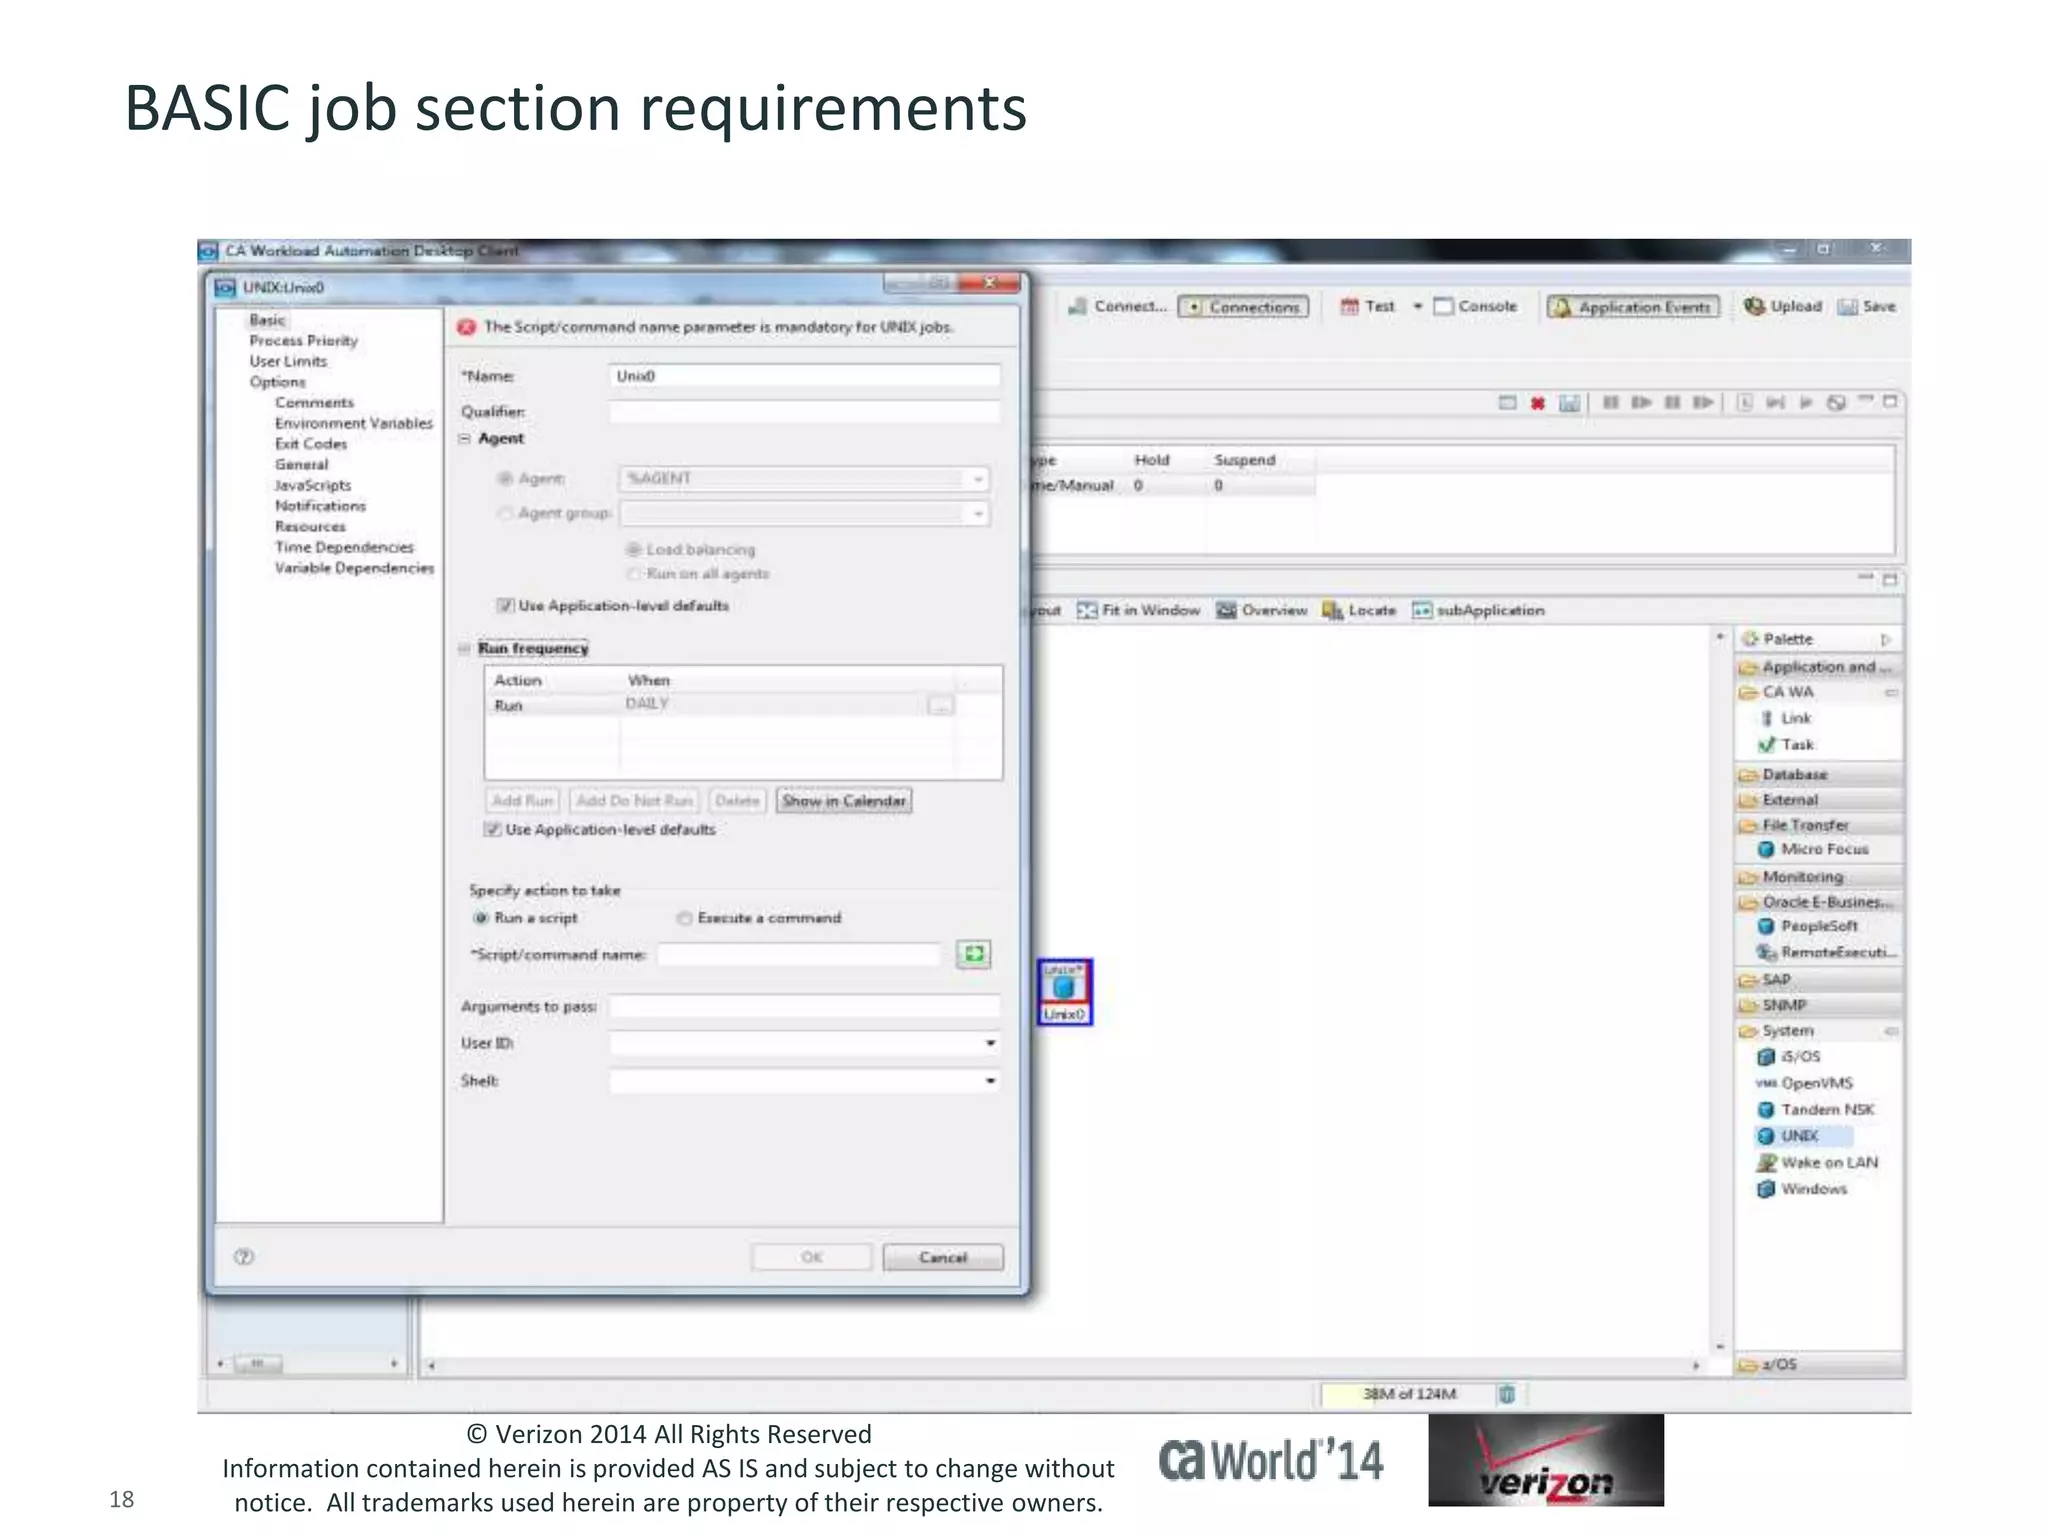Select the RemoteExecution palette icon
This screenshot has width=2048, height=1536.
(x=1766, y=952)
